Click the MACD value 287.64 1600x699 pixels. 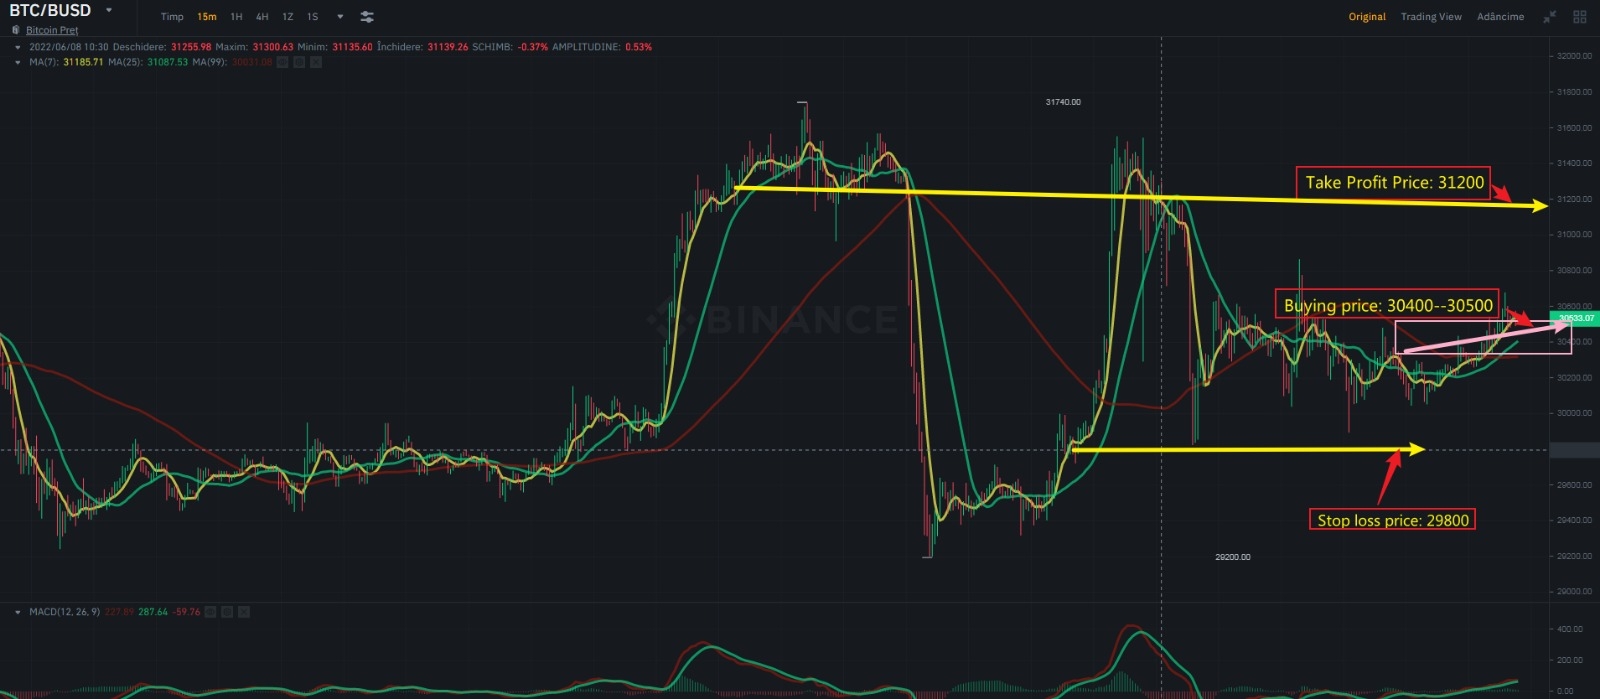153,612
